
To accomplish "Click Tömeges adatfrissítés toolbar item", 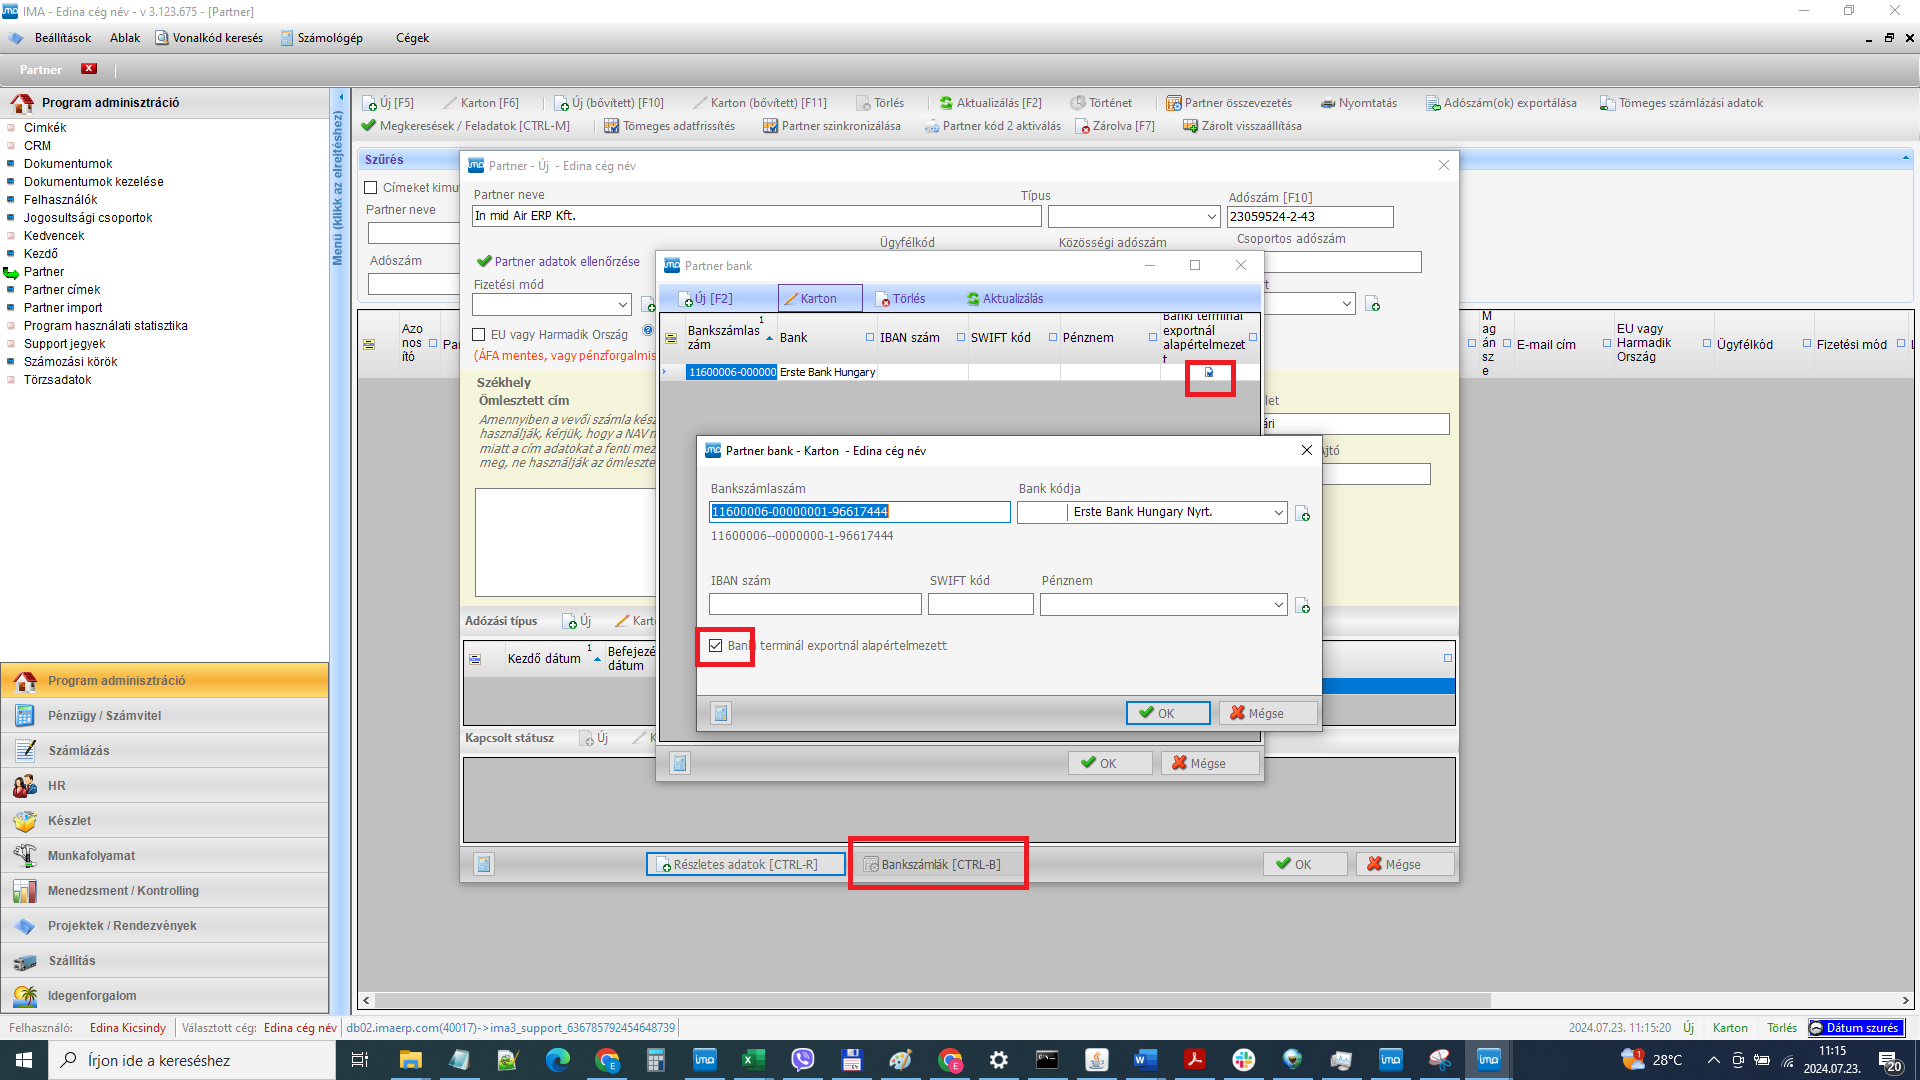I will tap(669, 126).
